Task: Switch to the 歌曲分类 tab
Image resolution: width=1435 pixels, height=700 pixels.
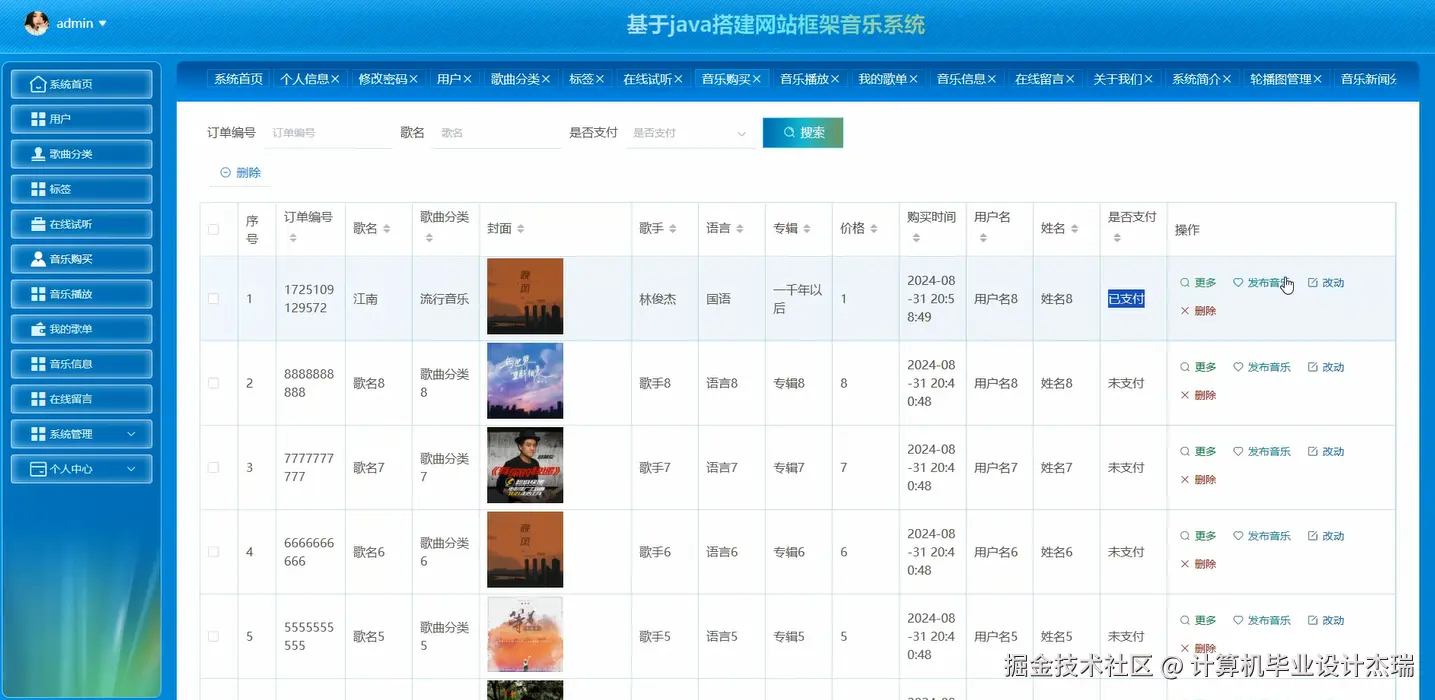Action: coord(521,79)
